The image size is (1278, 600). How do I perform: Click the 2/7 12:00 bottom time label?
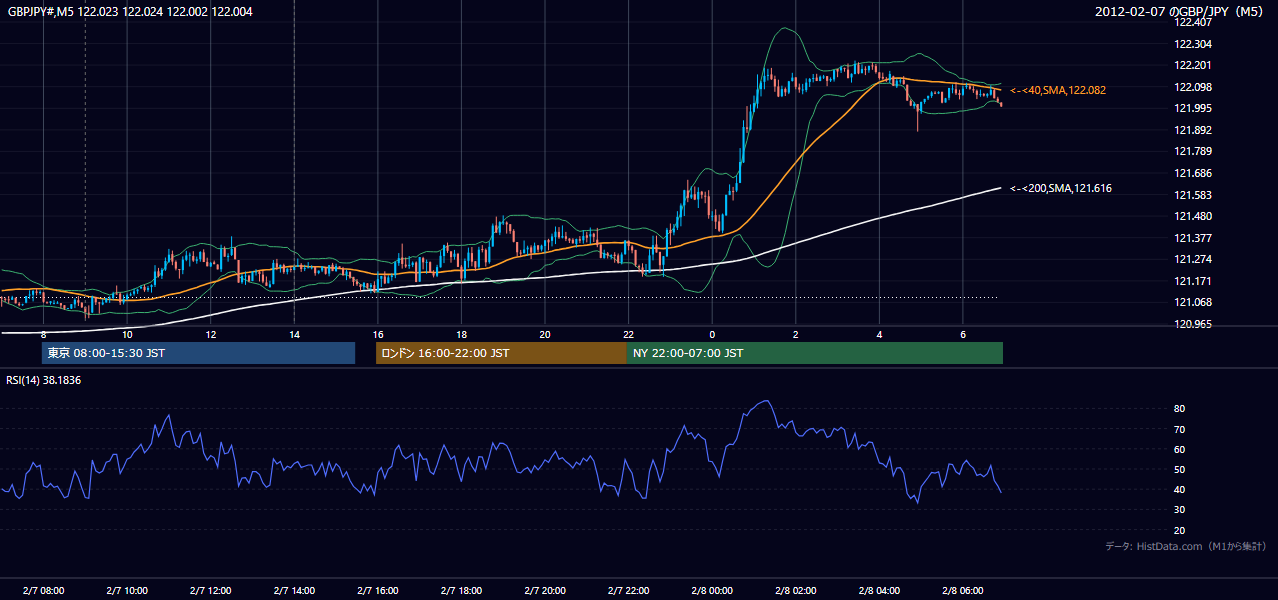(x=210, y=590)
